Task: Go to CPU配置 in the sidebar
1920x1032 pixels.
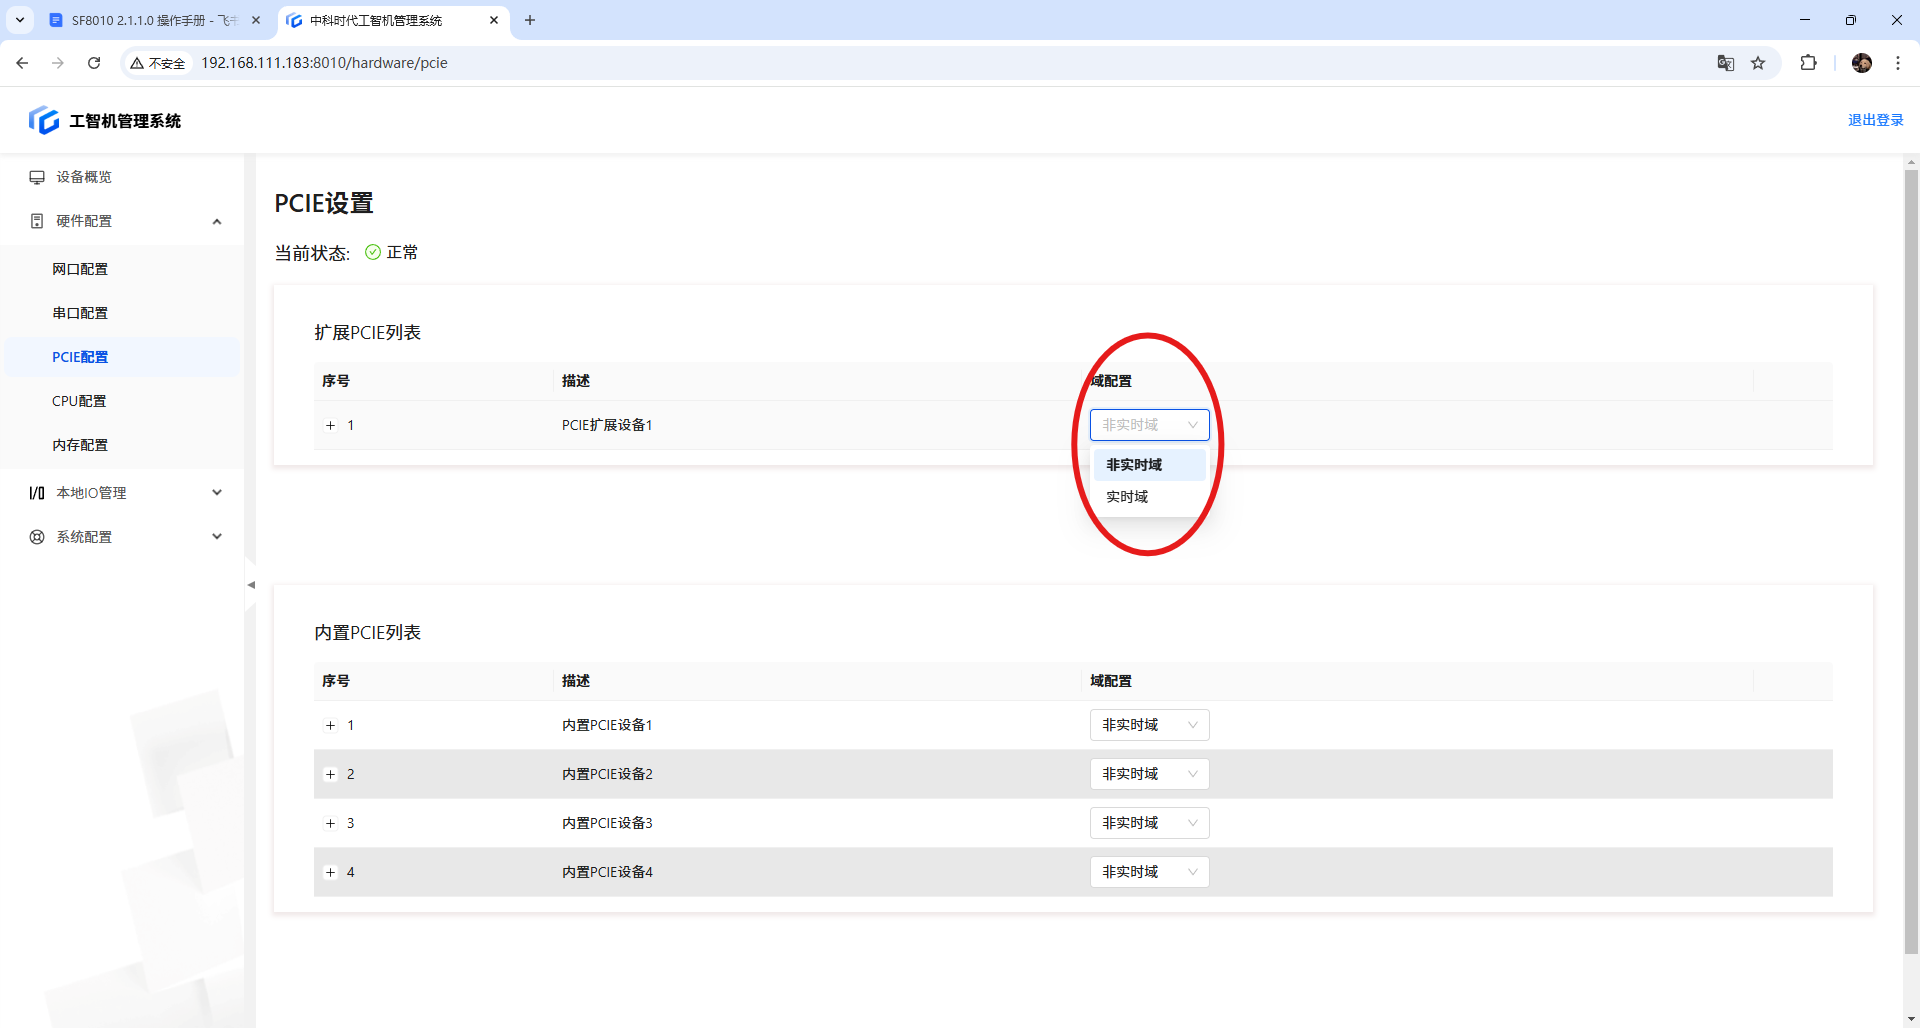Action: (79, 401)
